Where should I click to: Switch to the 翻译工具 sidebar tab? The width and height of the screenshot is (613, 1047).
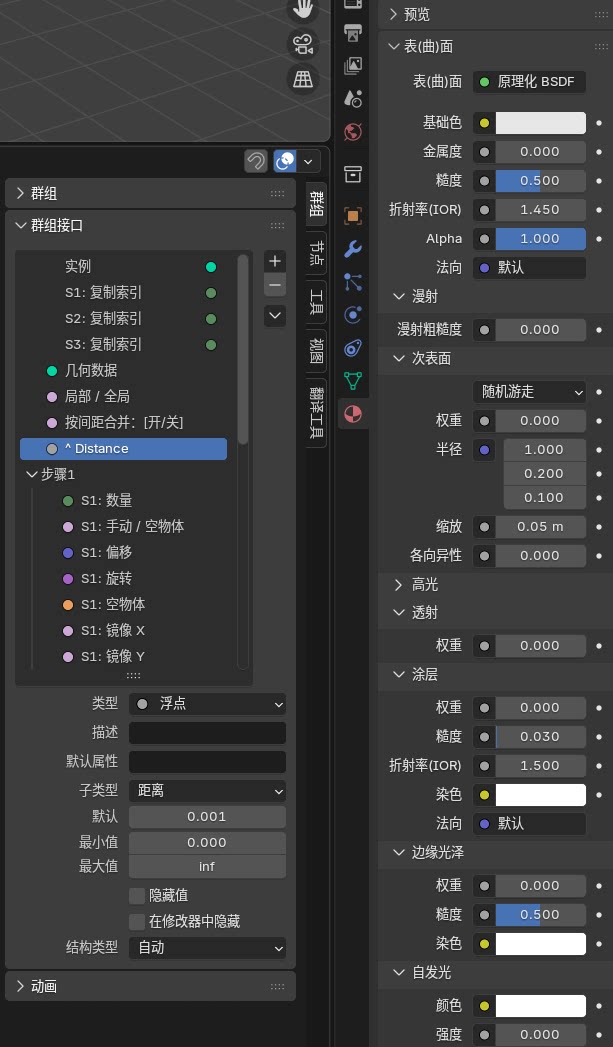click(x=317, y=412)
